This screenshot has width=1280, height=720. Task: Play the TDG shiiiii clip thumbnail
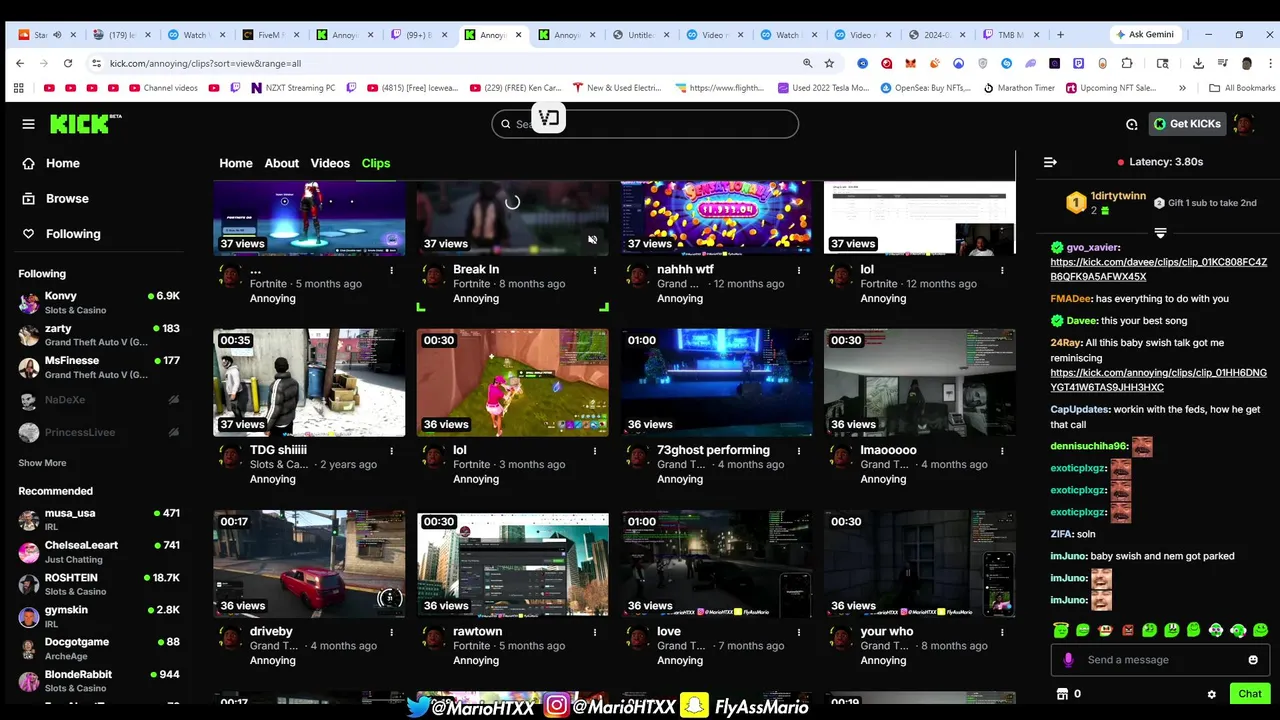pos(309,382)
